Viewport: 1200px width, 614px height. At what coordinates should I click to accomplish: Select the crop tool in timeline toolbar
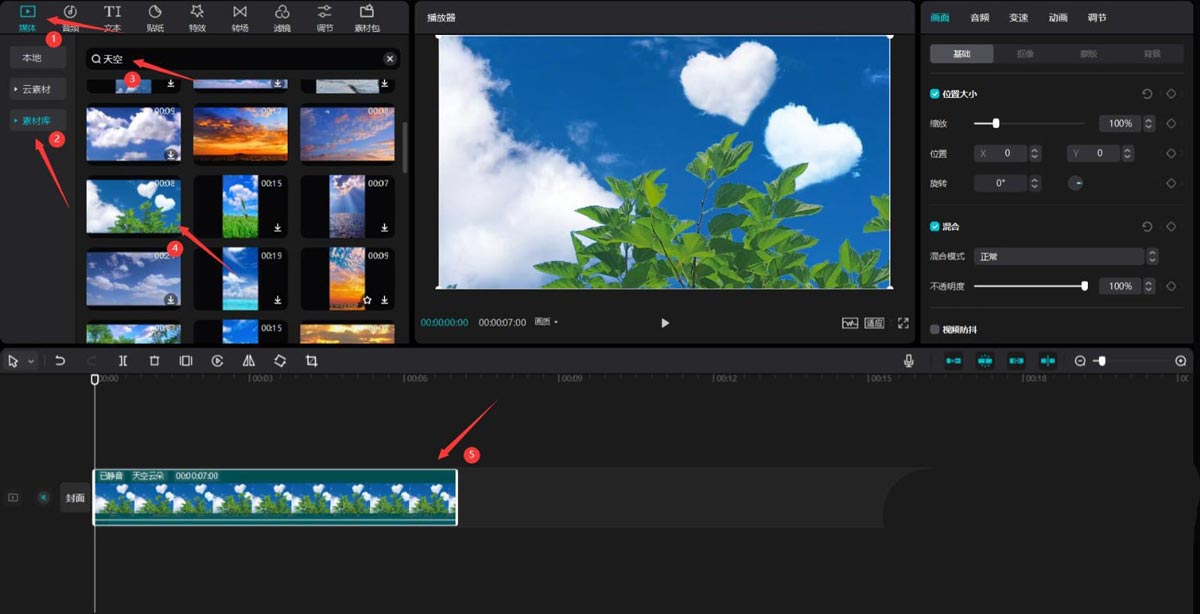tap(312, 361)
